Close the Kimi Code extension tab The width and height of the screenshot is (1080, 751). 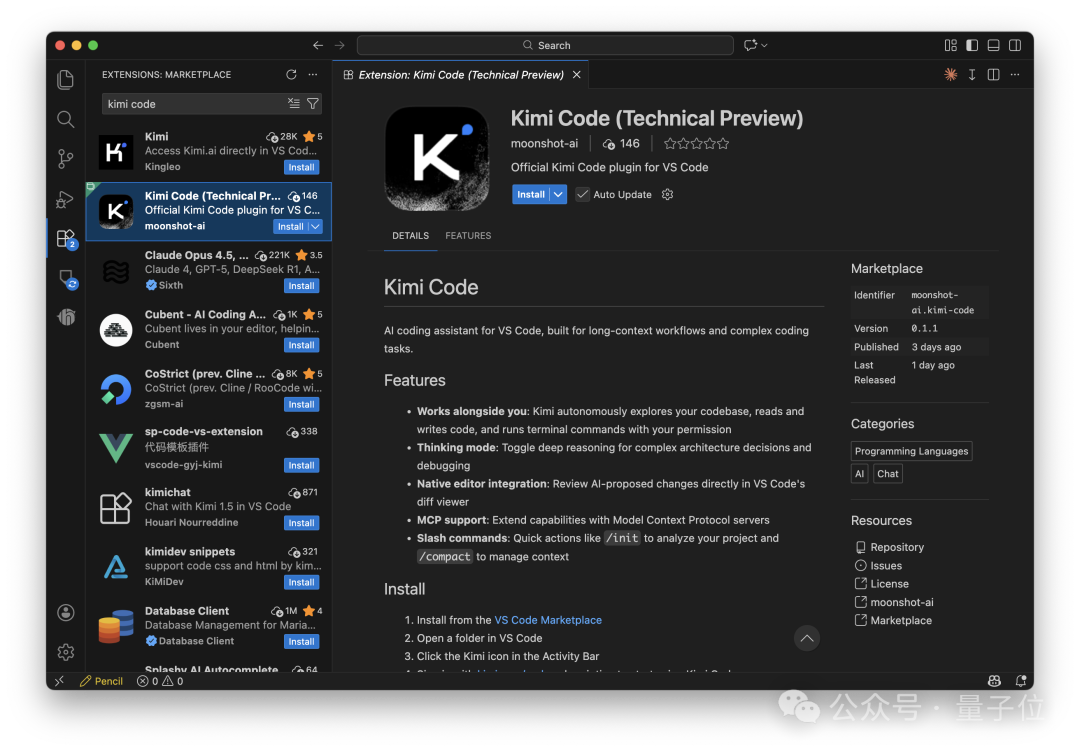coord(577,74)
